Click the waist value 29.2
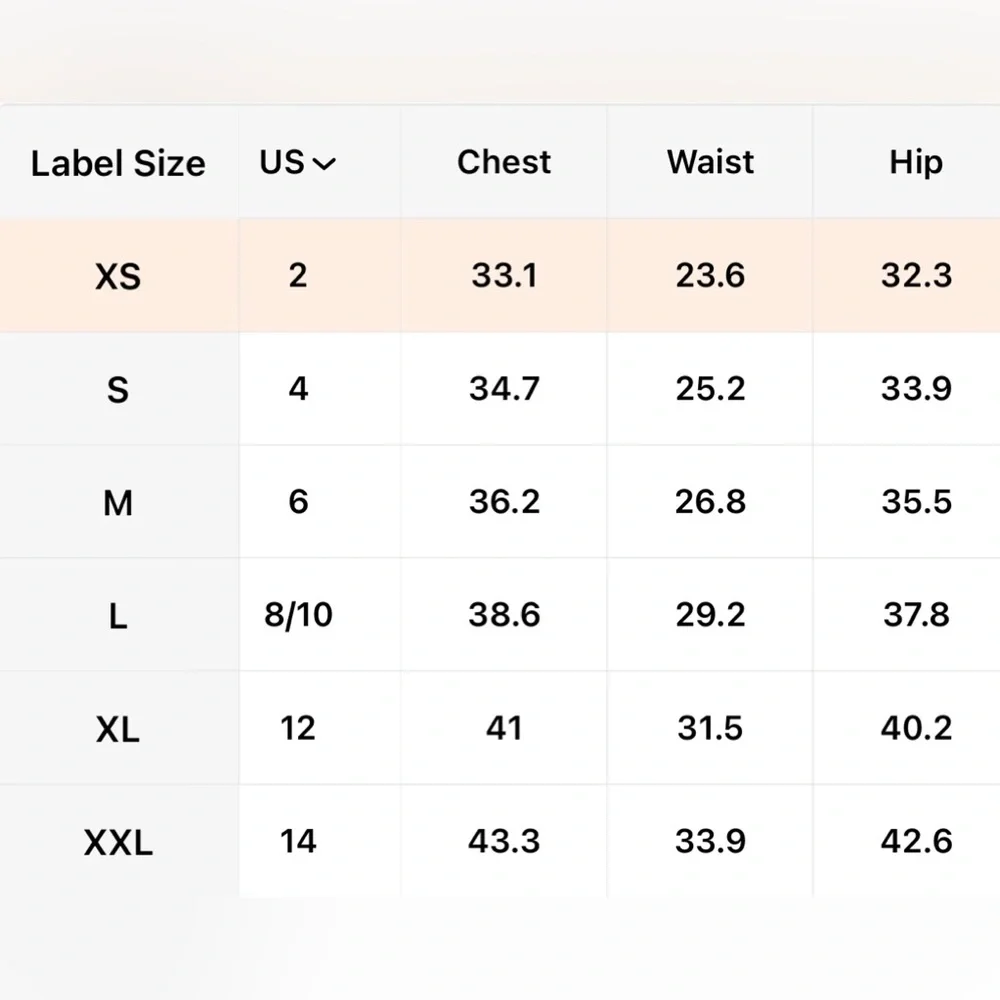 click(x=710, y=615)
